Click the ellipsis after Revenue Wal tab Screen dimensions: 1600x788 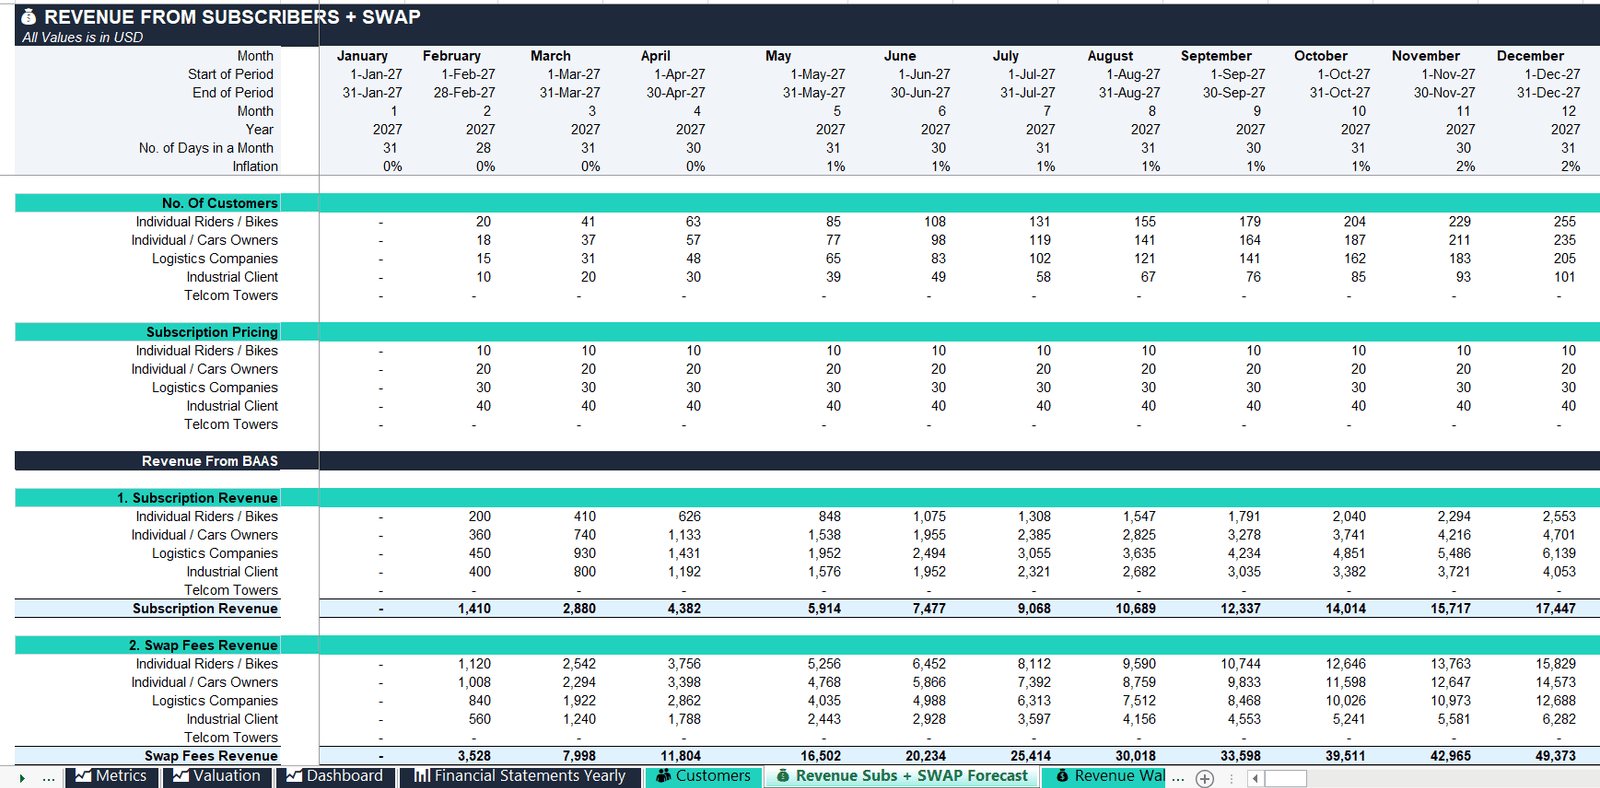click(x=1178, y=777)
